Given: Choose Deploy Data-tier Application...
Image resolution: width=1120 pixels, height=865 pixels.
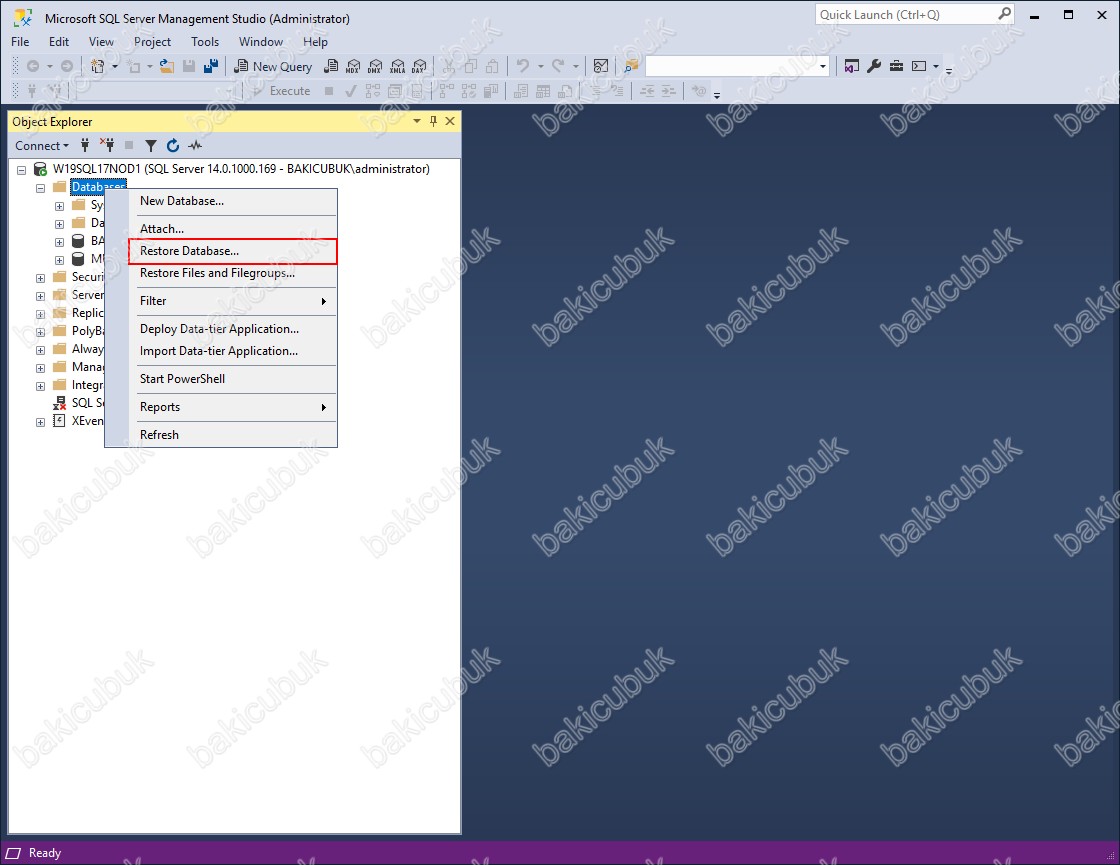Looking at the screenshot, I should [232, 329].
